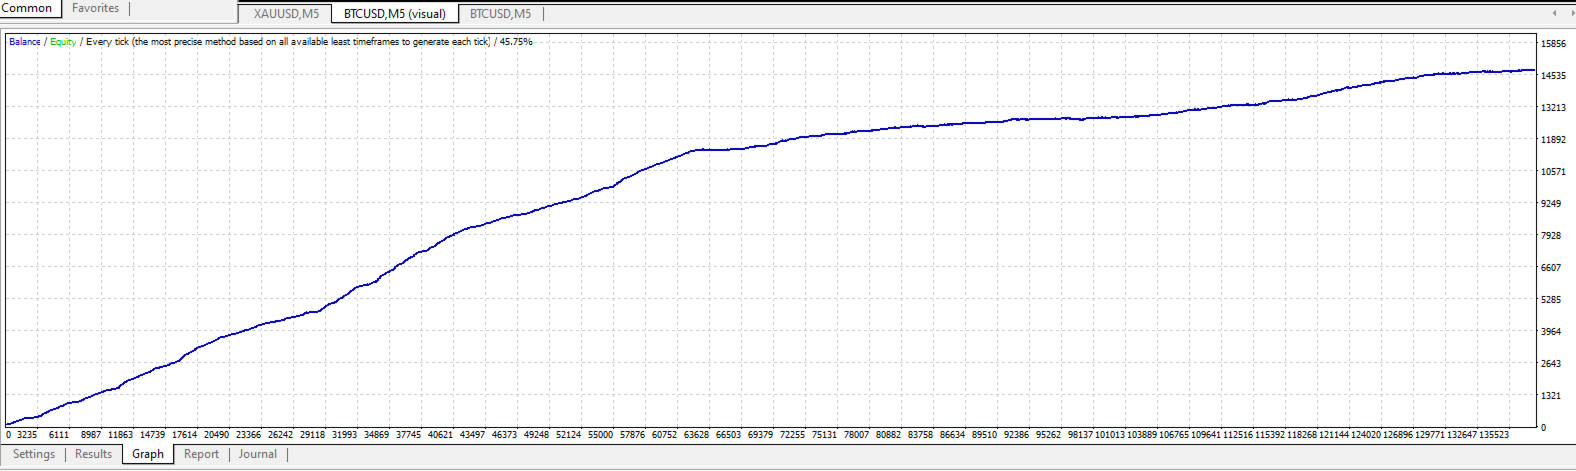Image resolution: width=1576 pixels, height=471 pixels.
Task: Click the 1321 balance axis label
Action: [x=1551, y=396]
